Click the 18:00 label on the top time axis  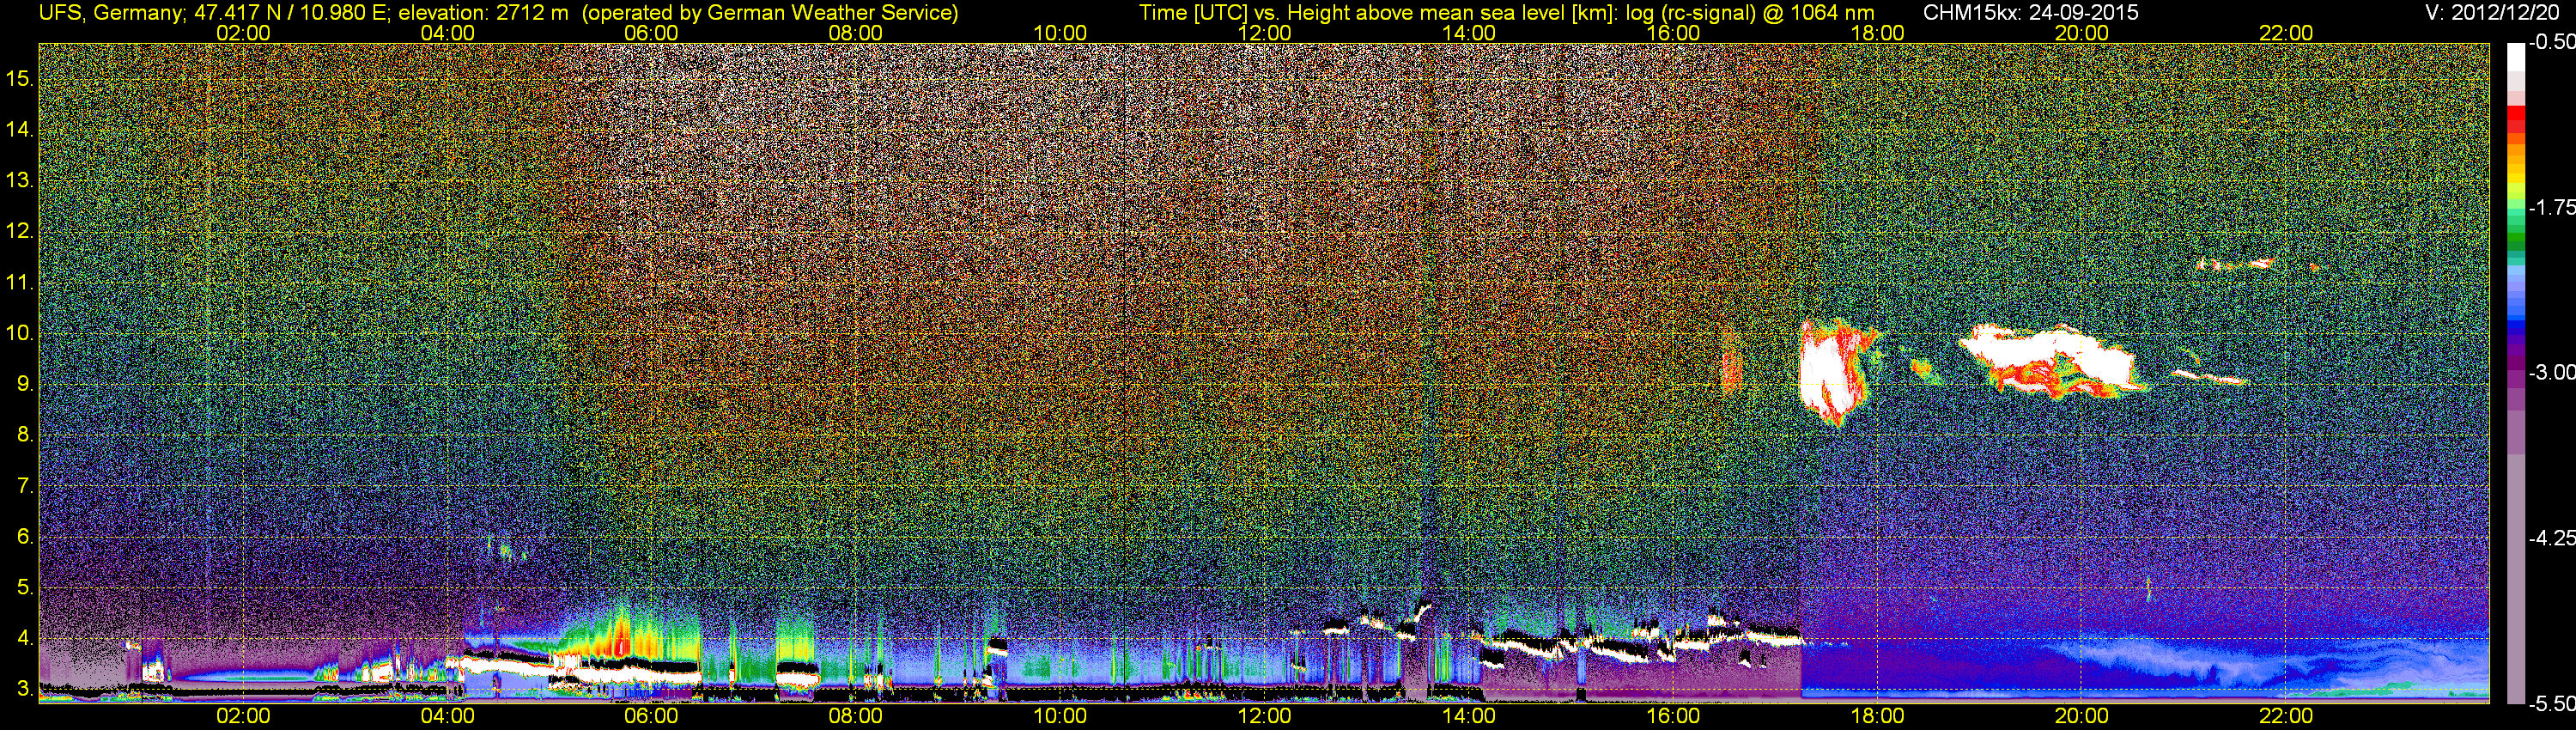tap(1877, 33)
